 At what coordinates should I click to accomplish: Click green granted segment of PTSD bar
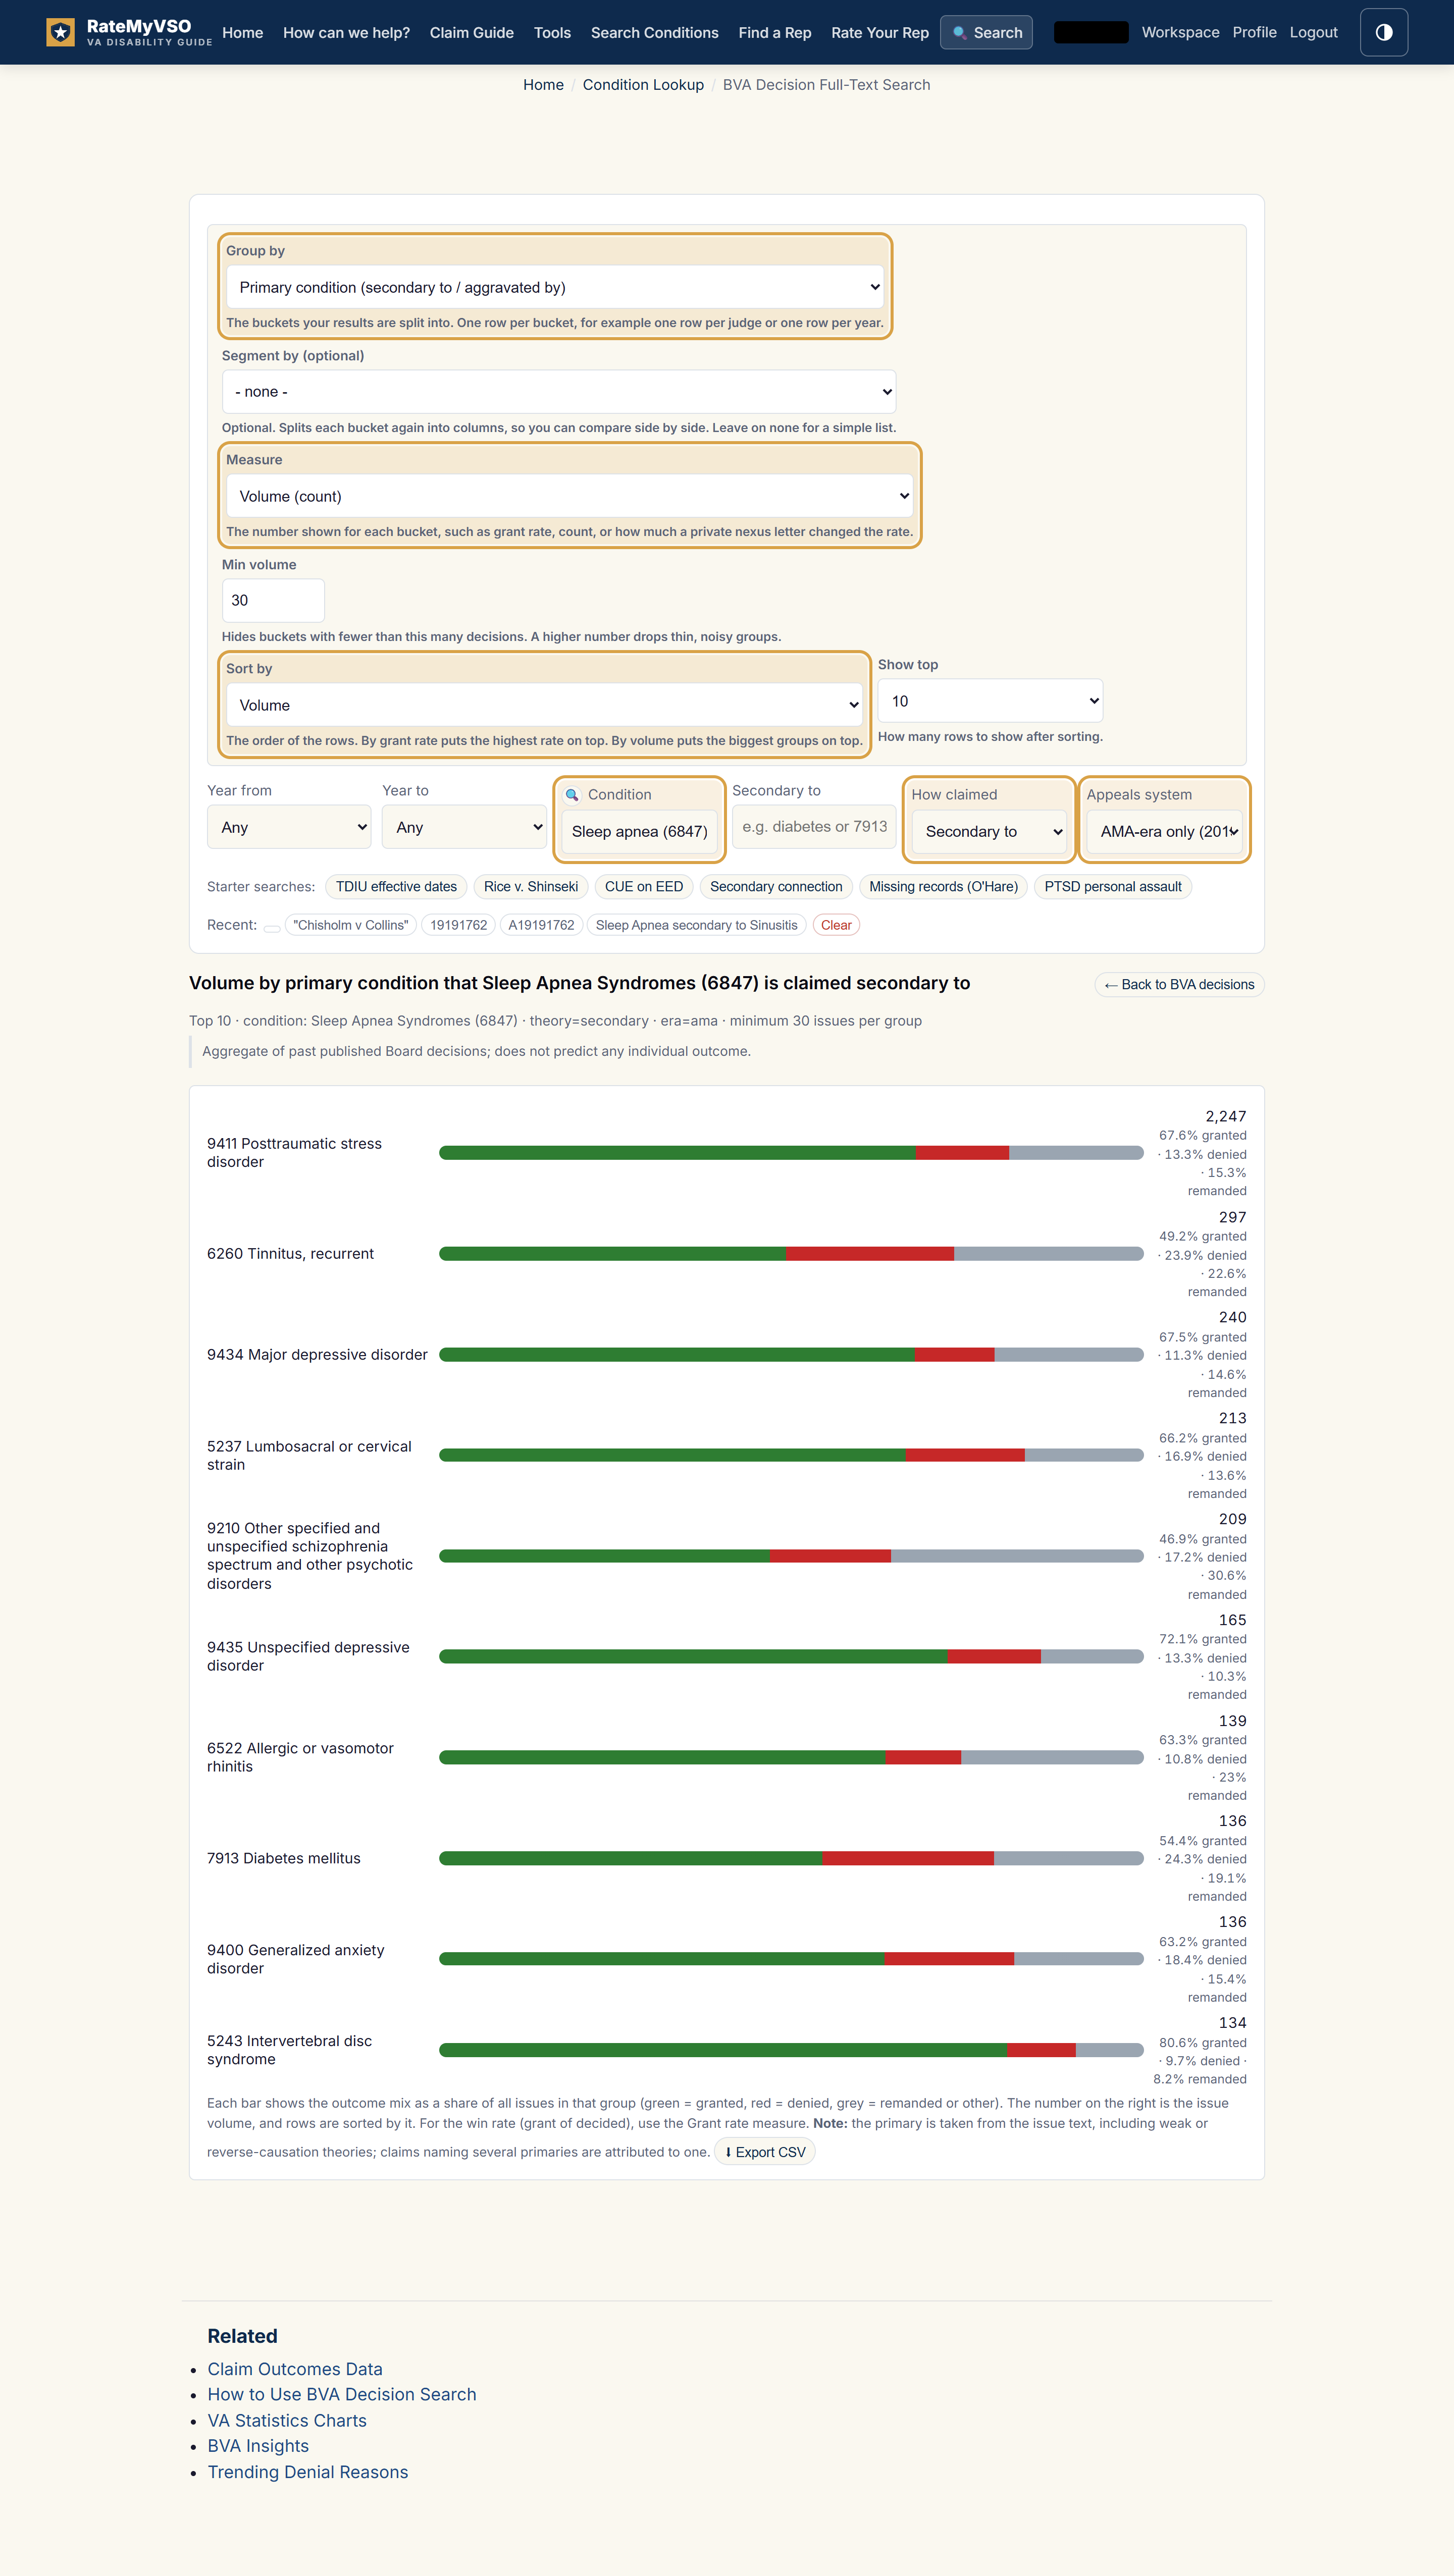[x=677, y=1153]
